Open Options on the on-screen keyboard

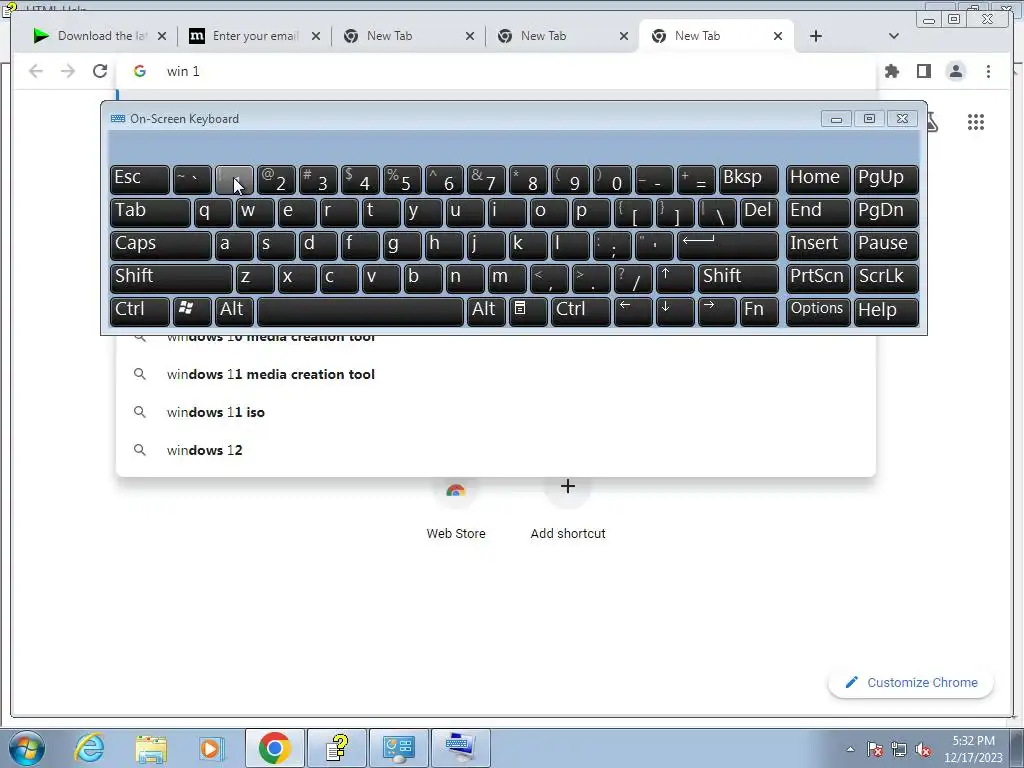pyautogui.click(x=818, y=311)
